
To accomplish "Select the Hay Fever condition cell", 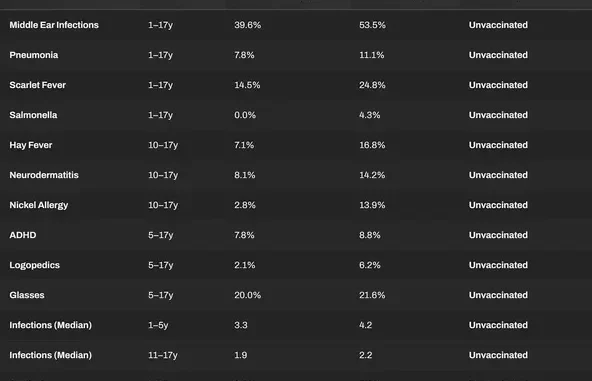I will pos(31,145).
